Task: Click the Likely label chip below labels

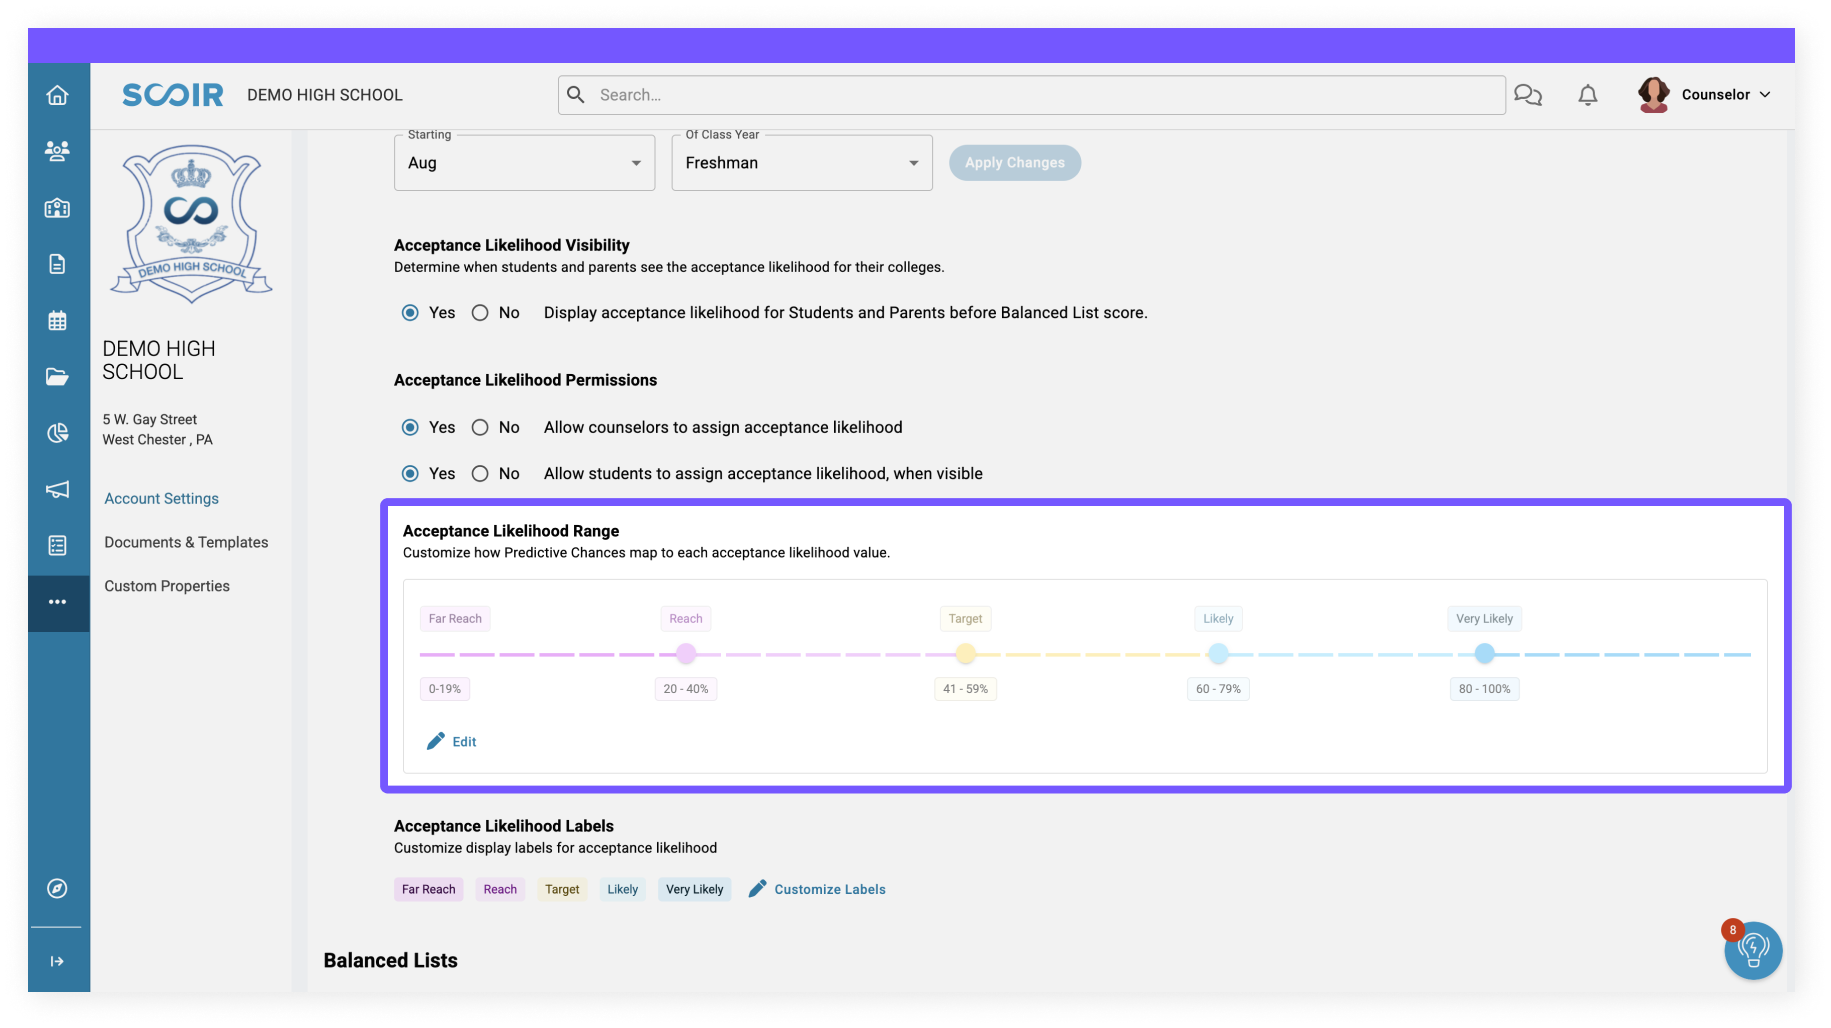Action: tap(622, 889)
